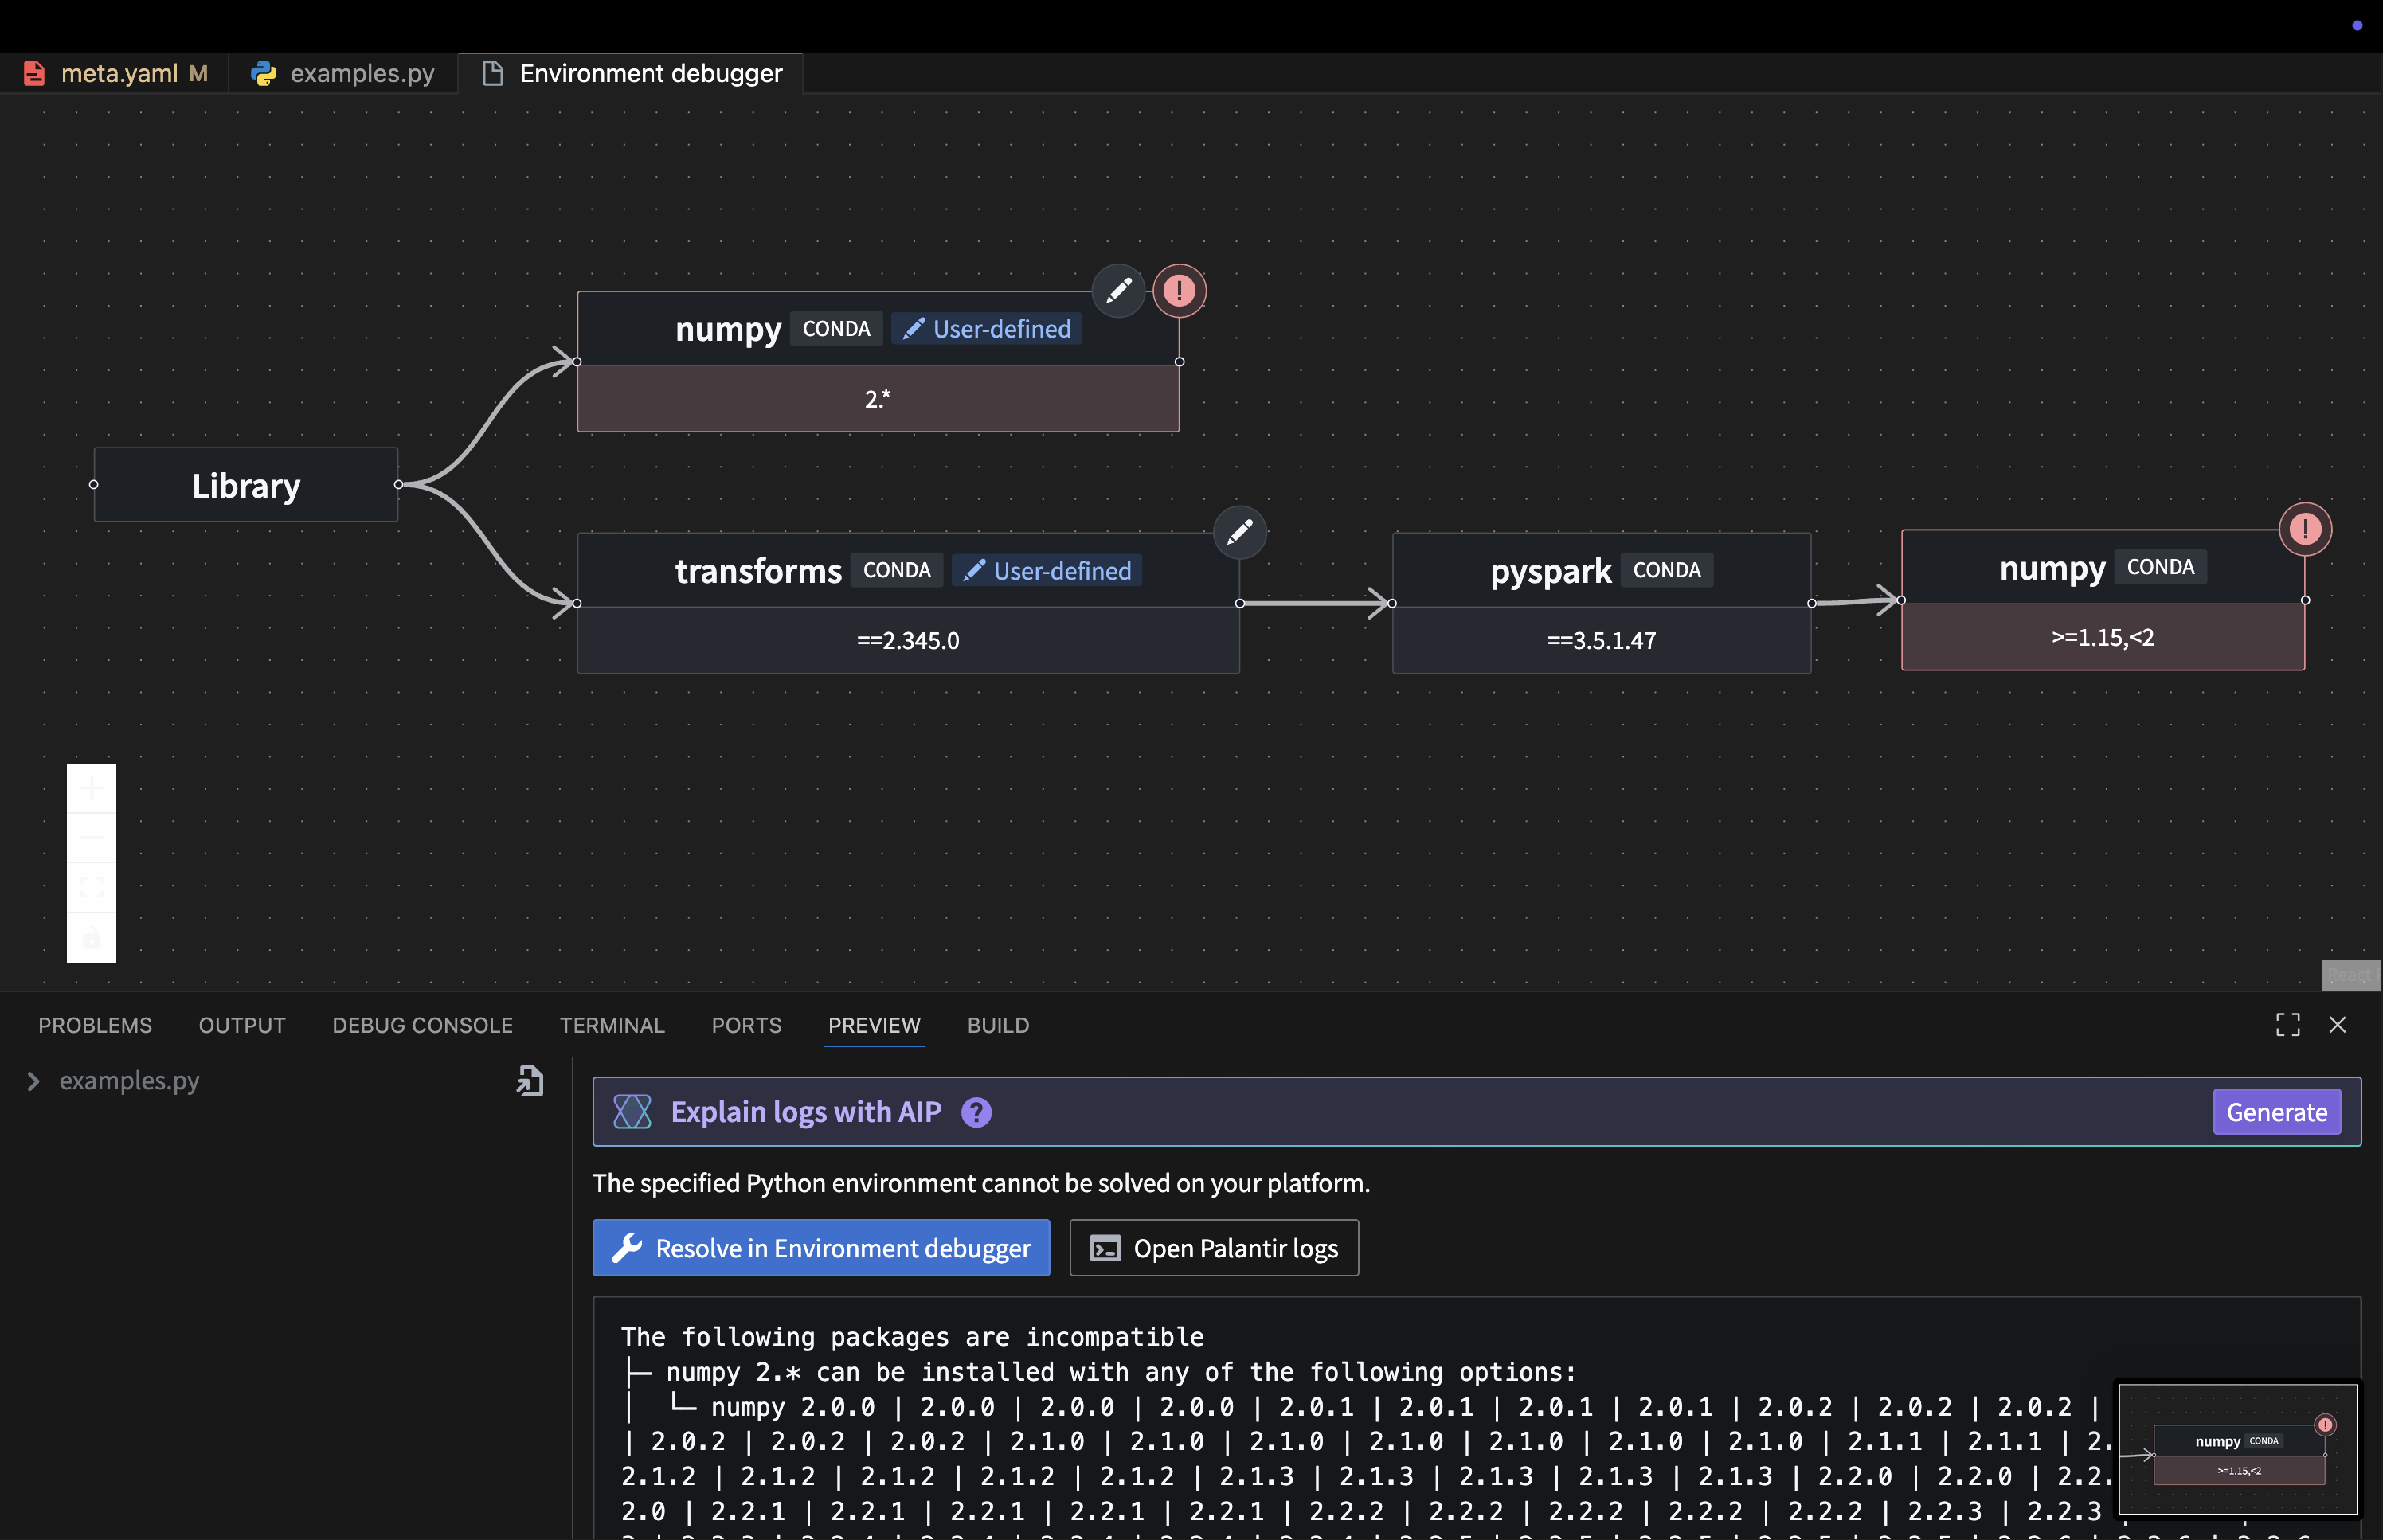Viewport: 2383px width, 1540px height.
Task: Select the PREVIEW panel tab
Action: point(874,1025)
